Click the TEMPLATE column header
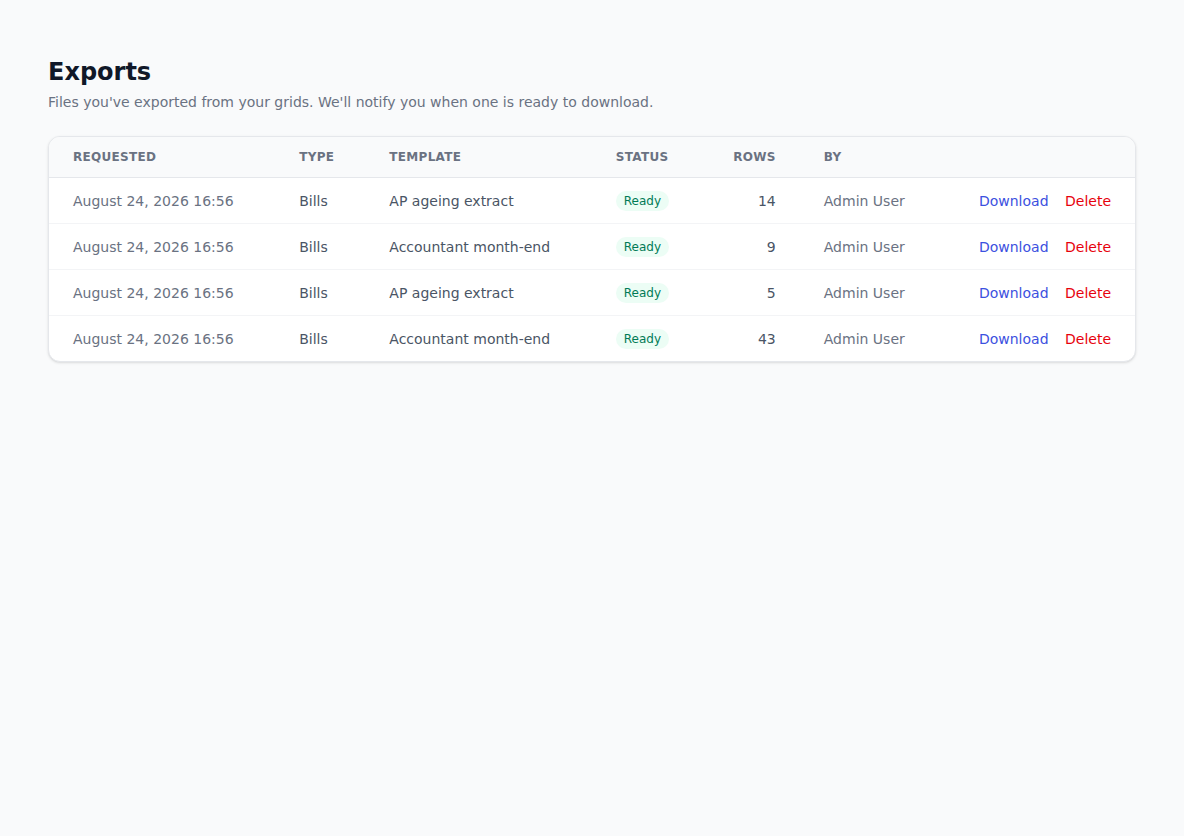This screenshot has height=836, width=1184. coord(425,157)
